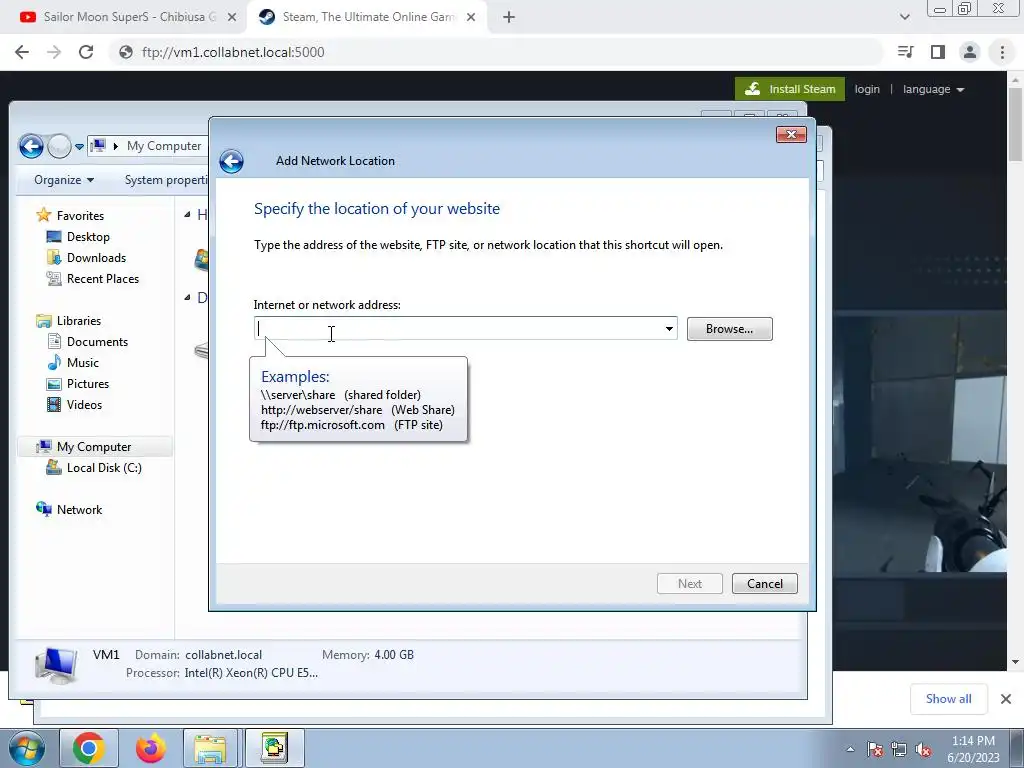This screenshot has width=1024, height=768.
Task: Click the Browse... button
Action: (x=729, y=328)
